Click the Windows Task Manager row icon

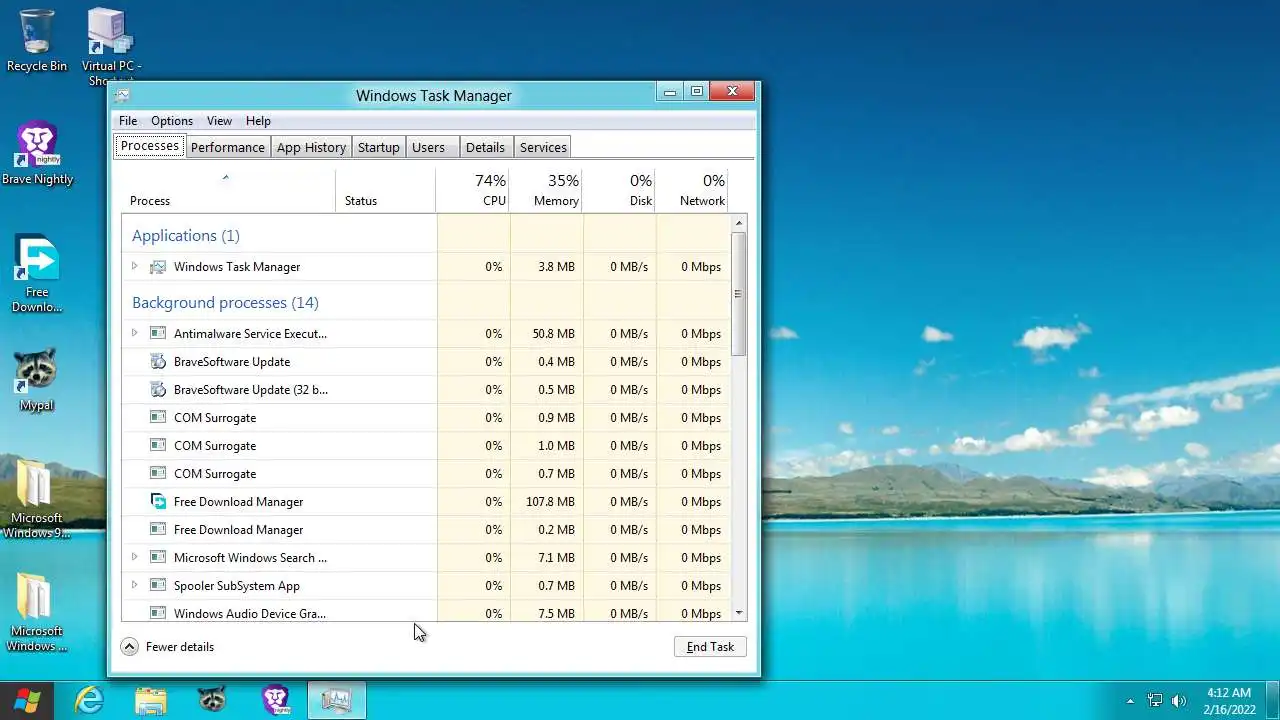(157, 267)
